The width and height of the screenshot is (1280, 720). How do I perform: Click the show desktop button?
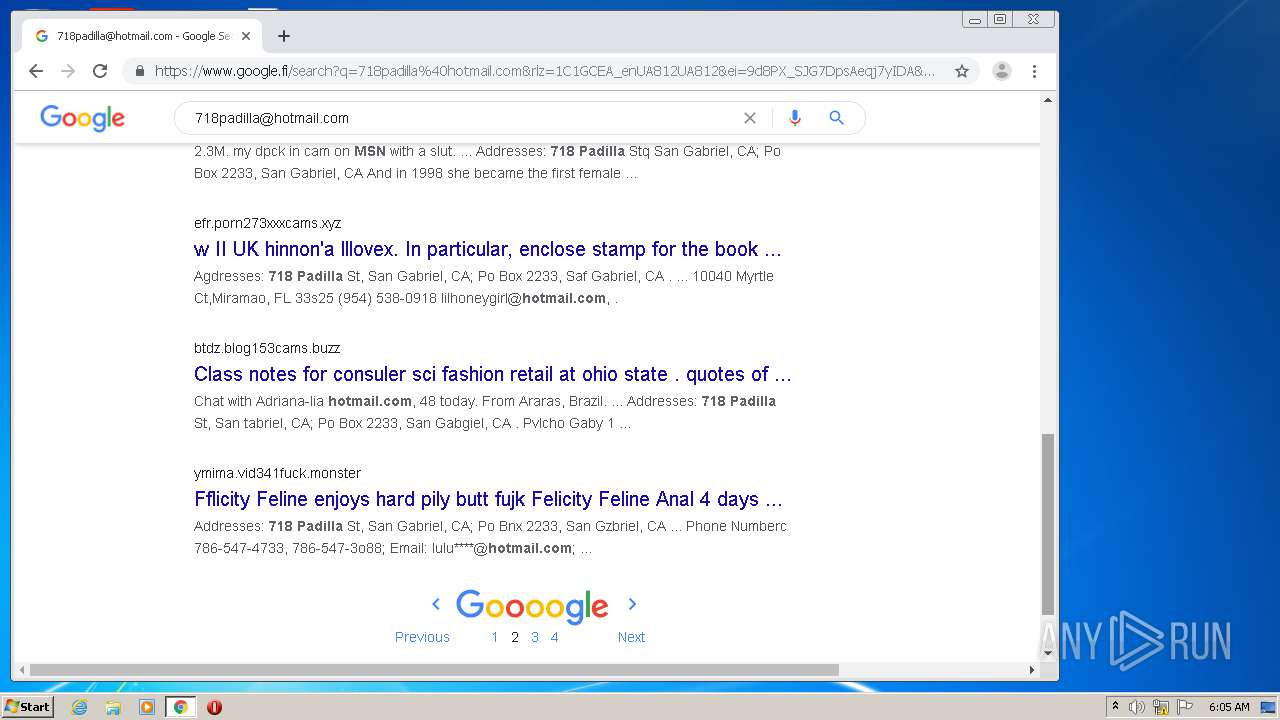pyautogui.click(x=1268, y=707)
